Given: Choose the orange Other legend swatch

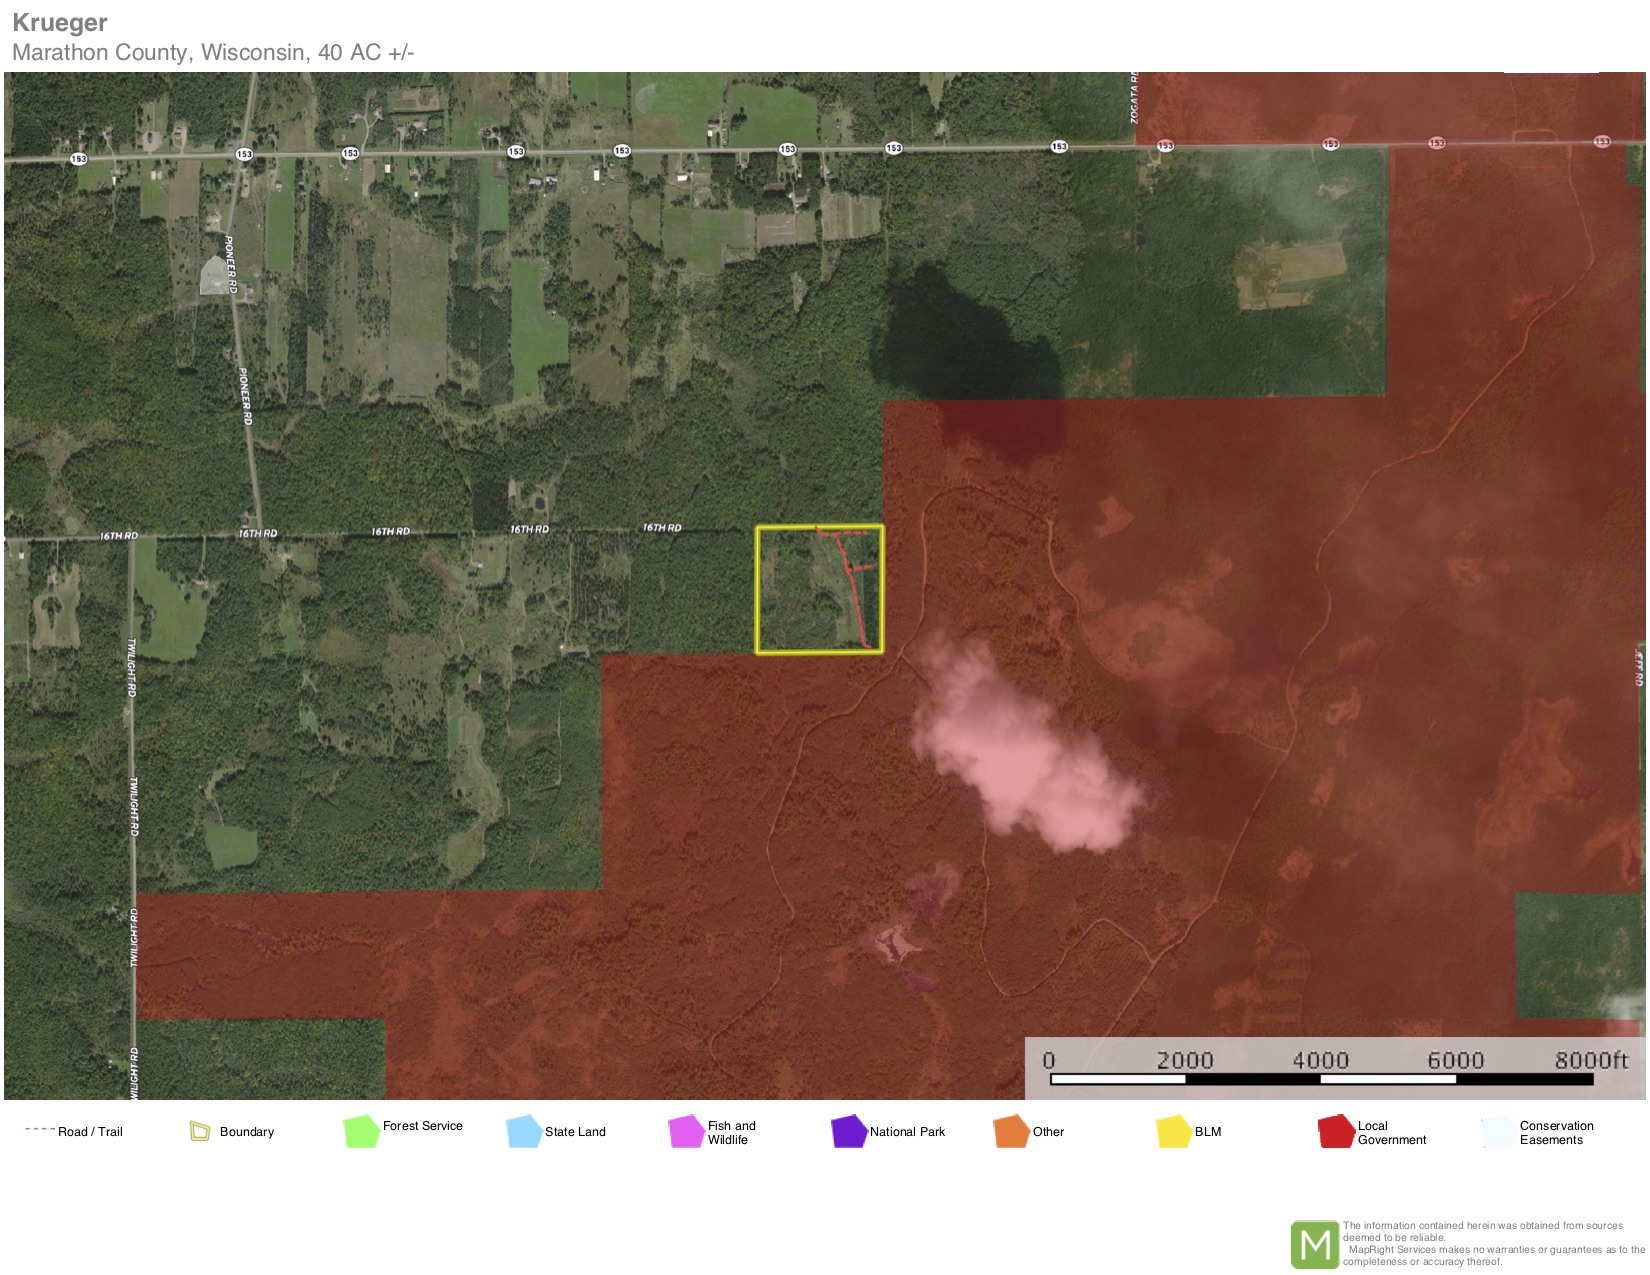Looking at the screenshot, I should pyautogui.click(x=1011, y=1131).
